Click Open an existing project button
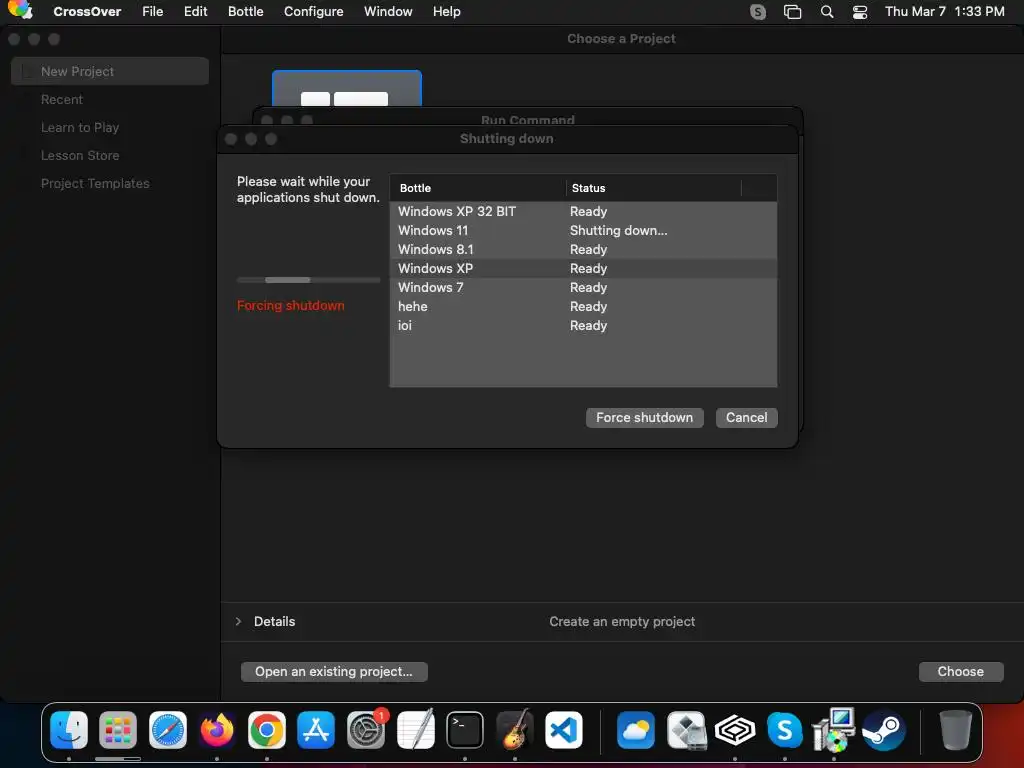 click(334, 671)
